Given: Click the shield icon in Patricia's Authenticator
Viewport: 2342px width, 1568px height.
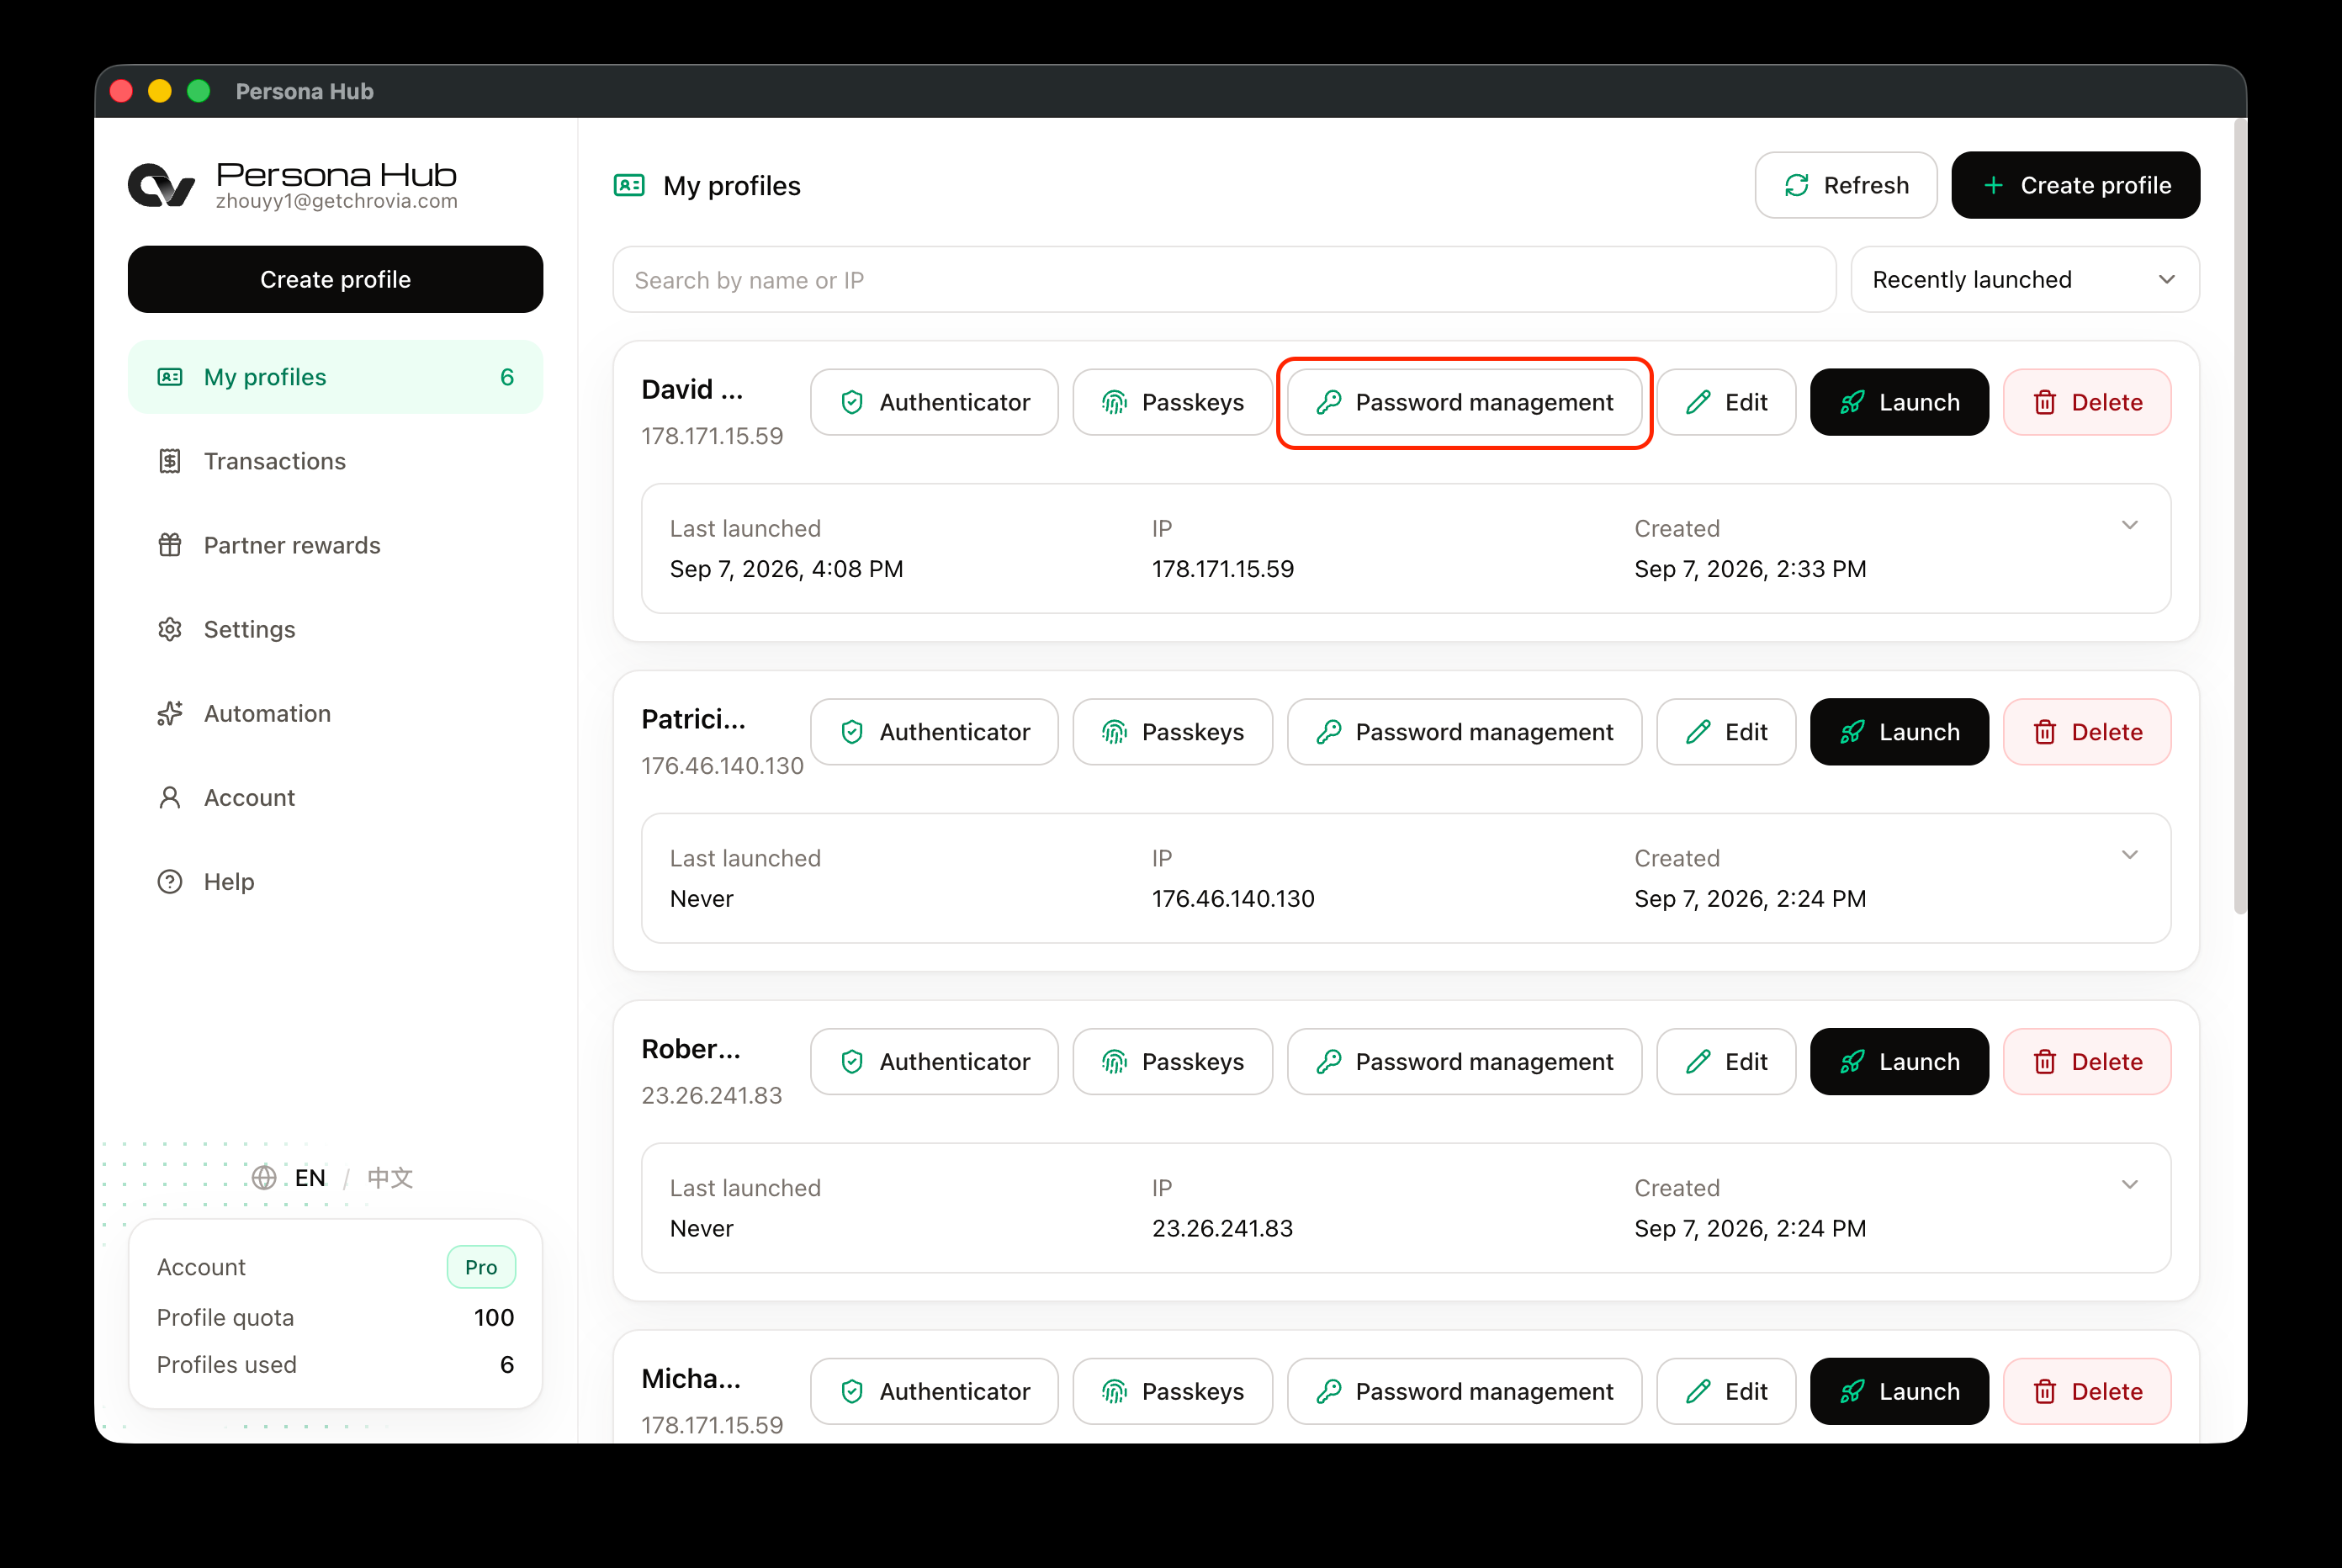Looking at the screenshot, I should click(852, 732).
